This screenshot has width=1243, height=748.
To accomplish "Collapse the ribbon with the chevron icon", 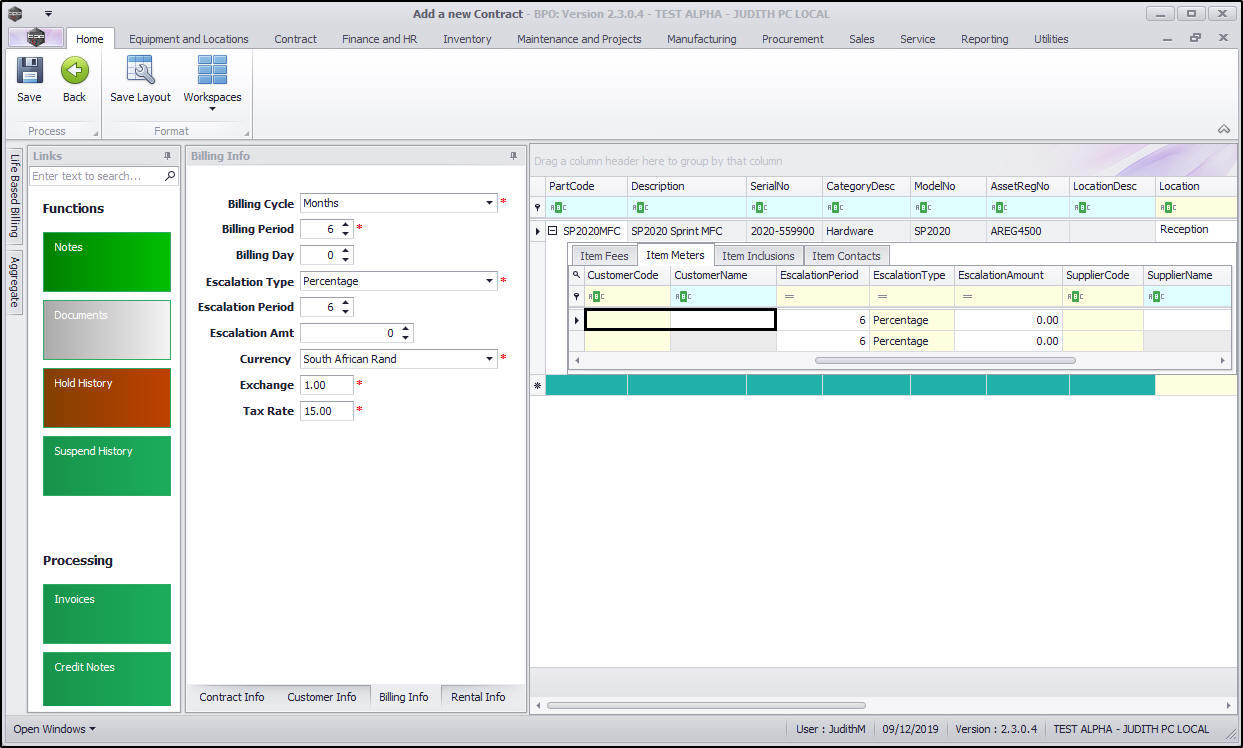I will click(x=1223, y=130).
